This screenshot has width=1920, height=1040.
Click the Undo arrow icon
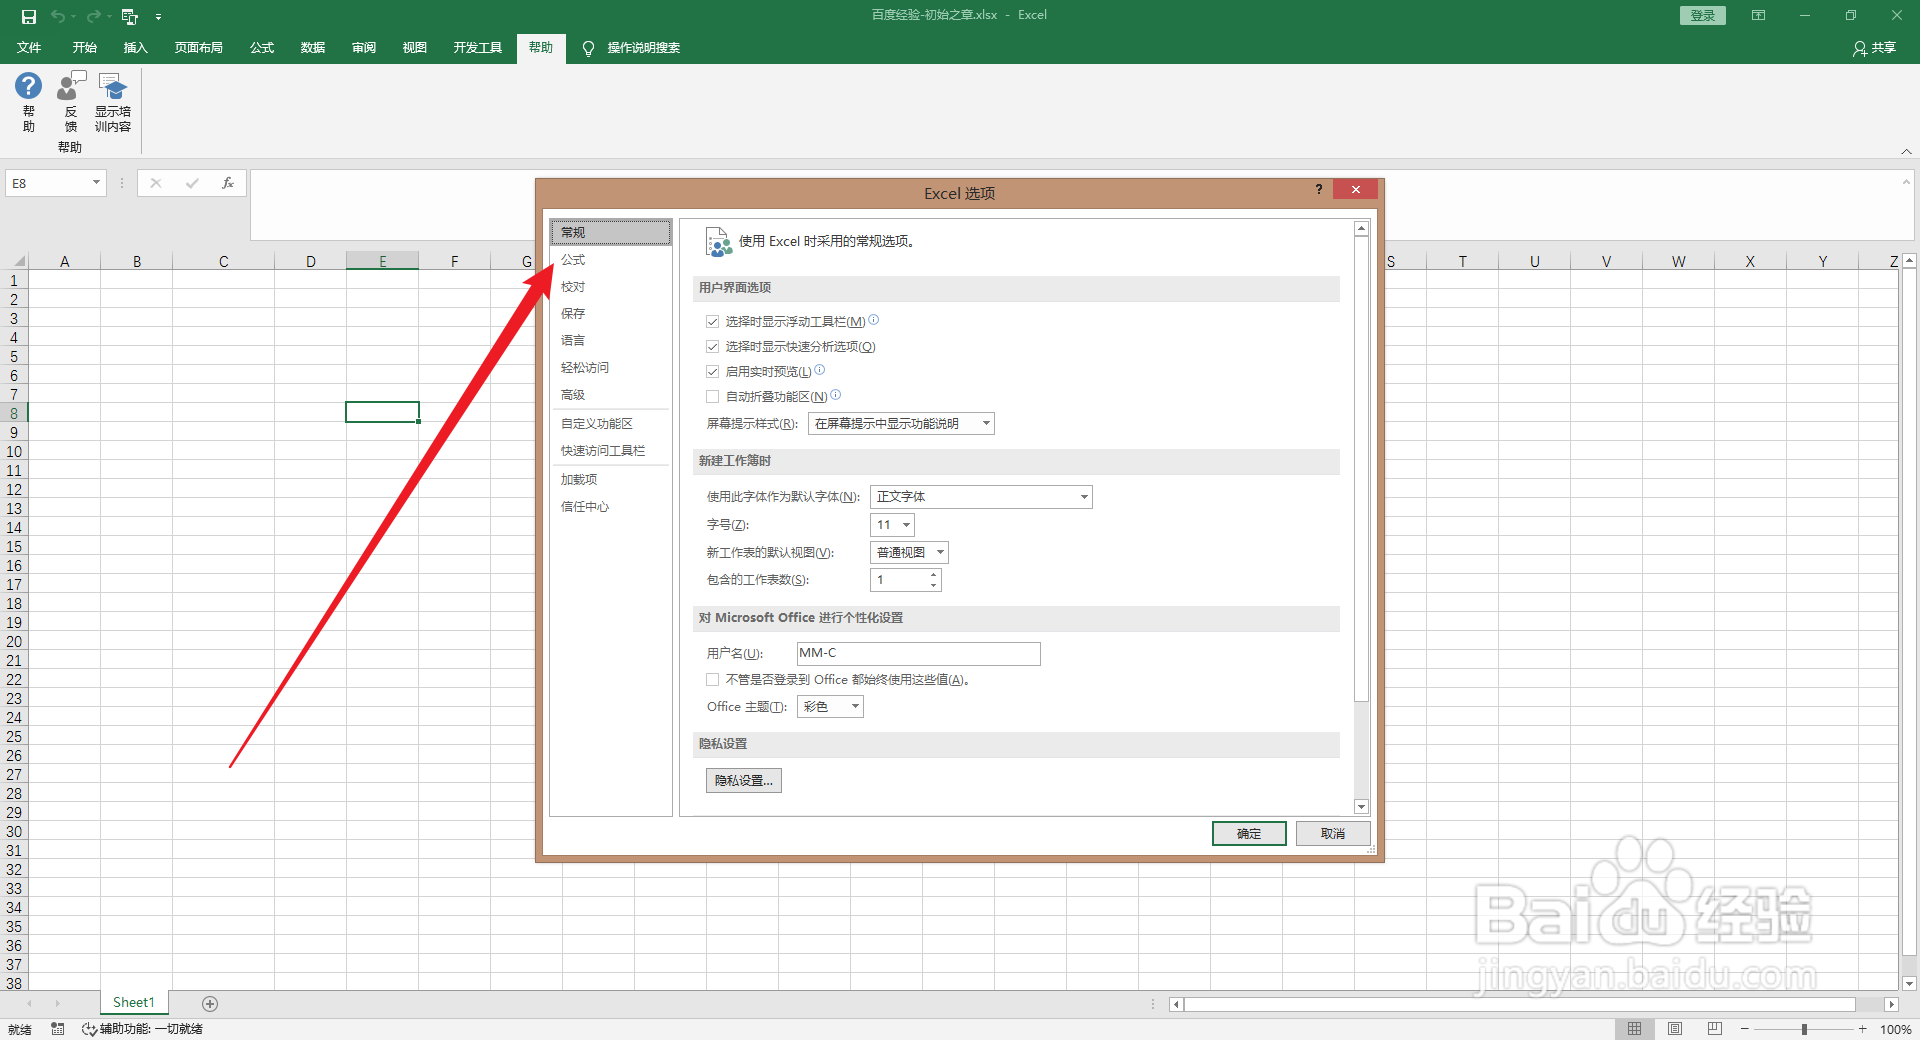click(x=58, y=16)
